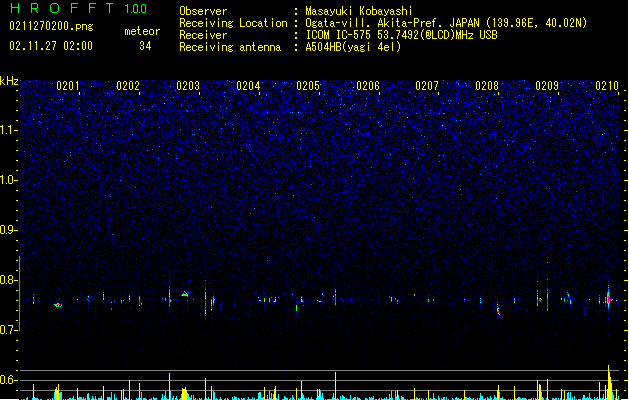Image resolution: width=629 pixels, height=400 pixels.
Task: Click the 0202 time marker
Action: pyautogui.click(x=128, y=86)
